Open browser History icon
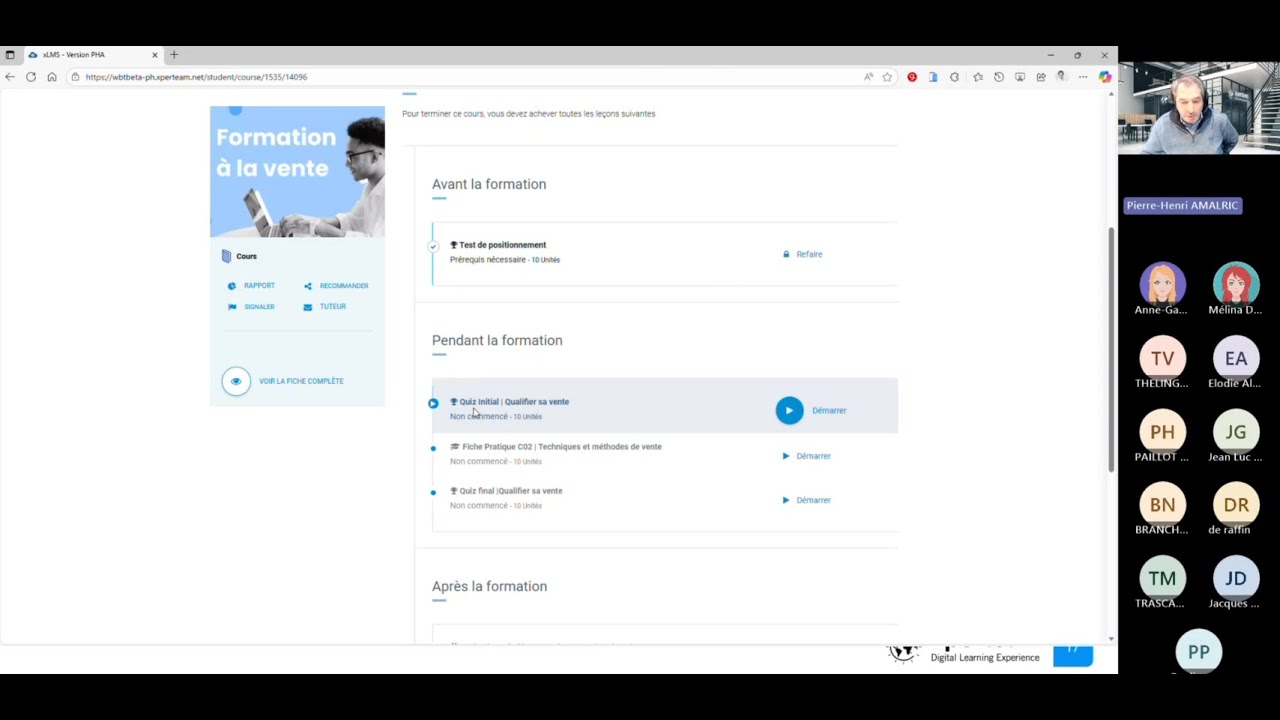 [x=999, y=77]
